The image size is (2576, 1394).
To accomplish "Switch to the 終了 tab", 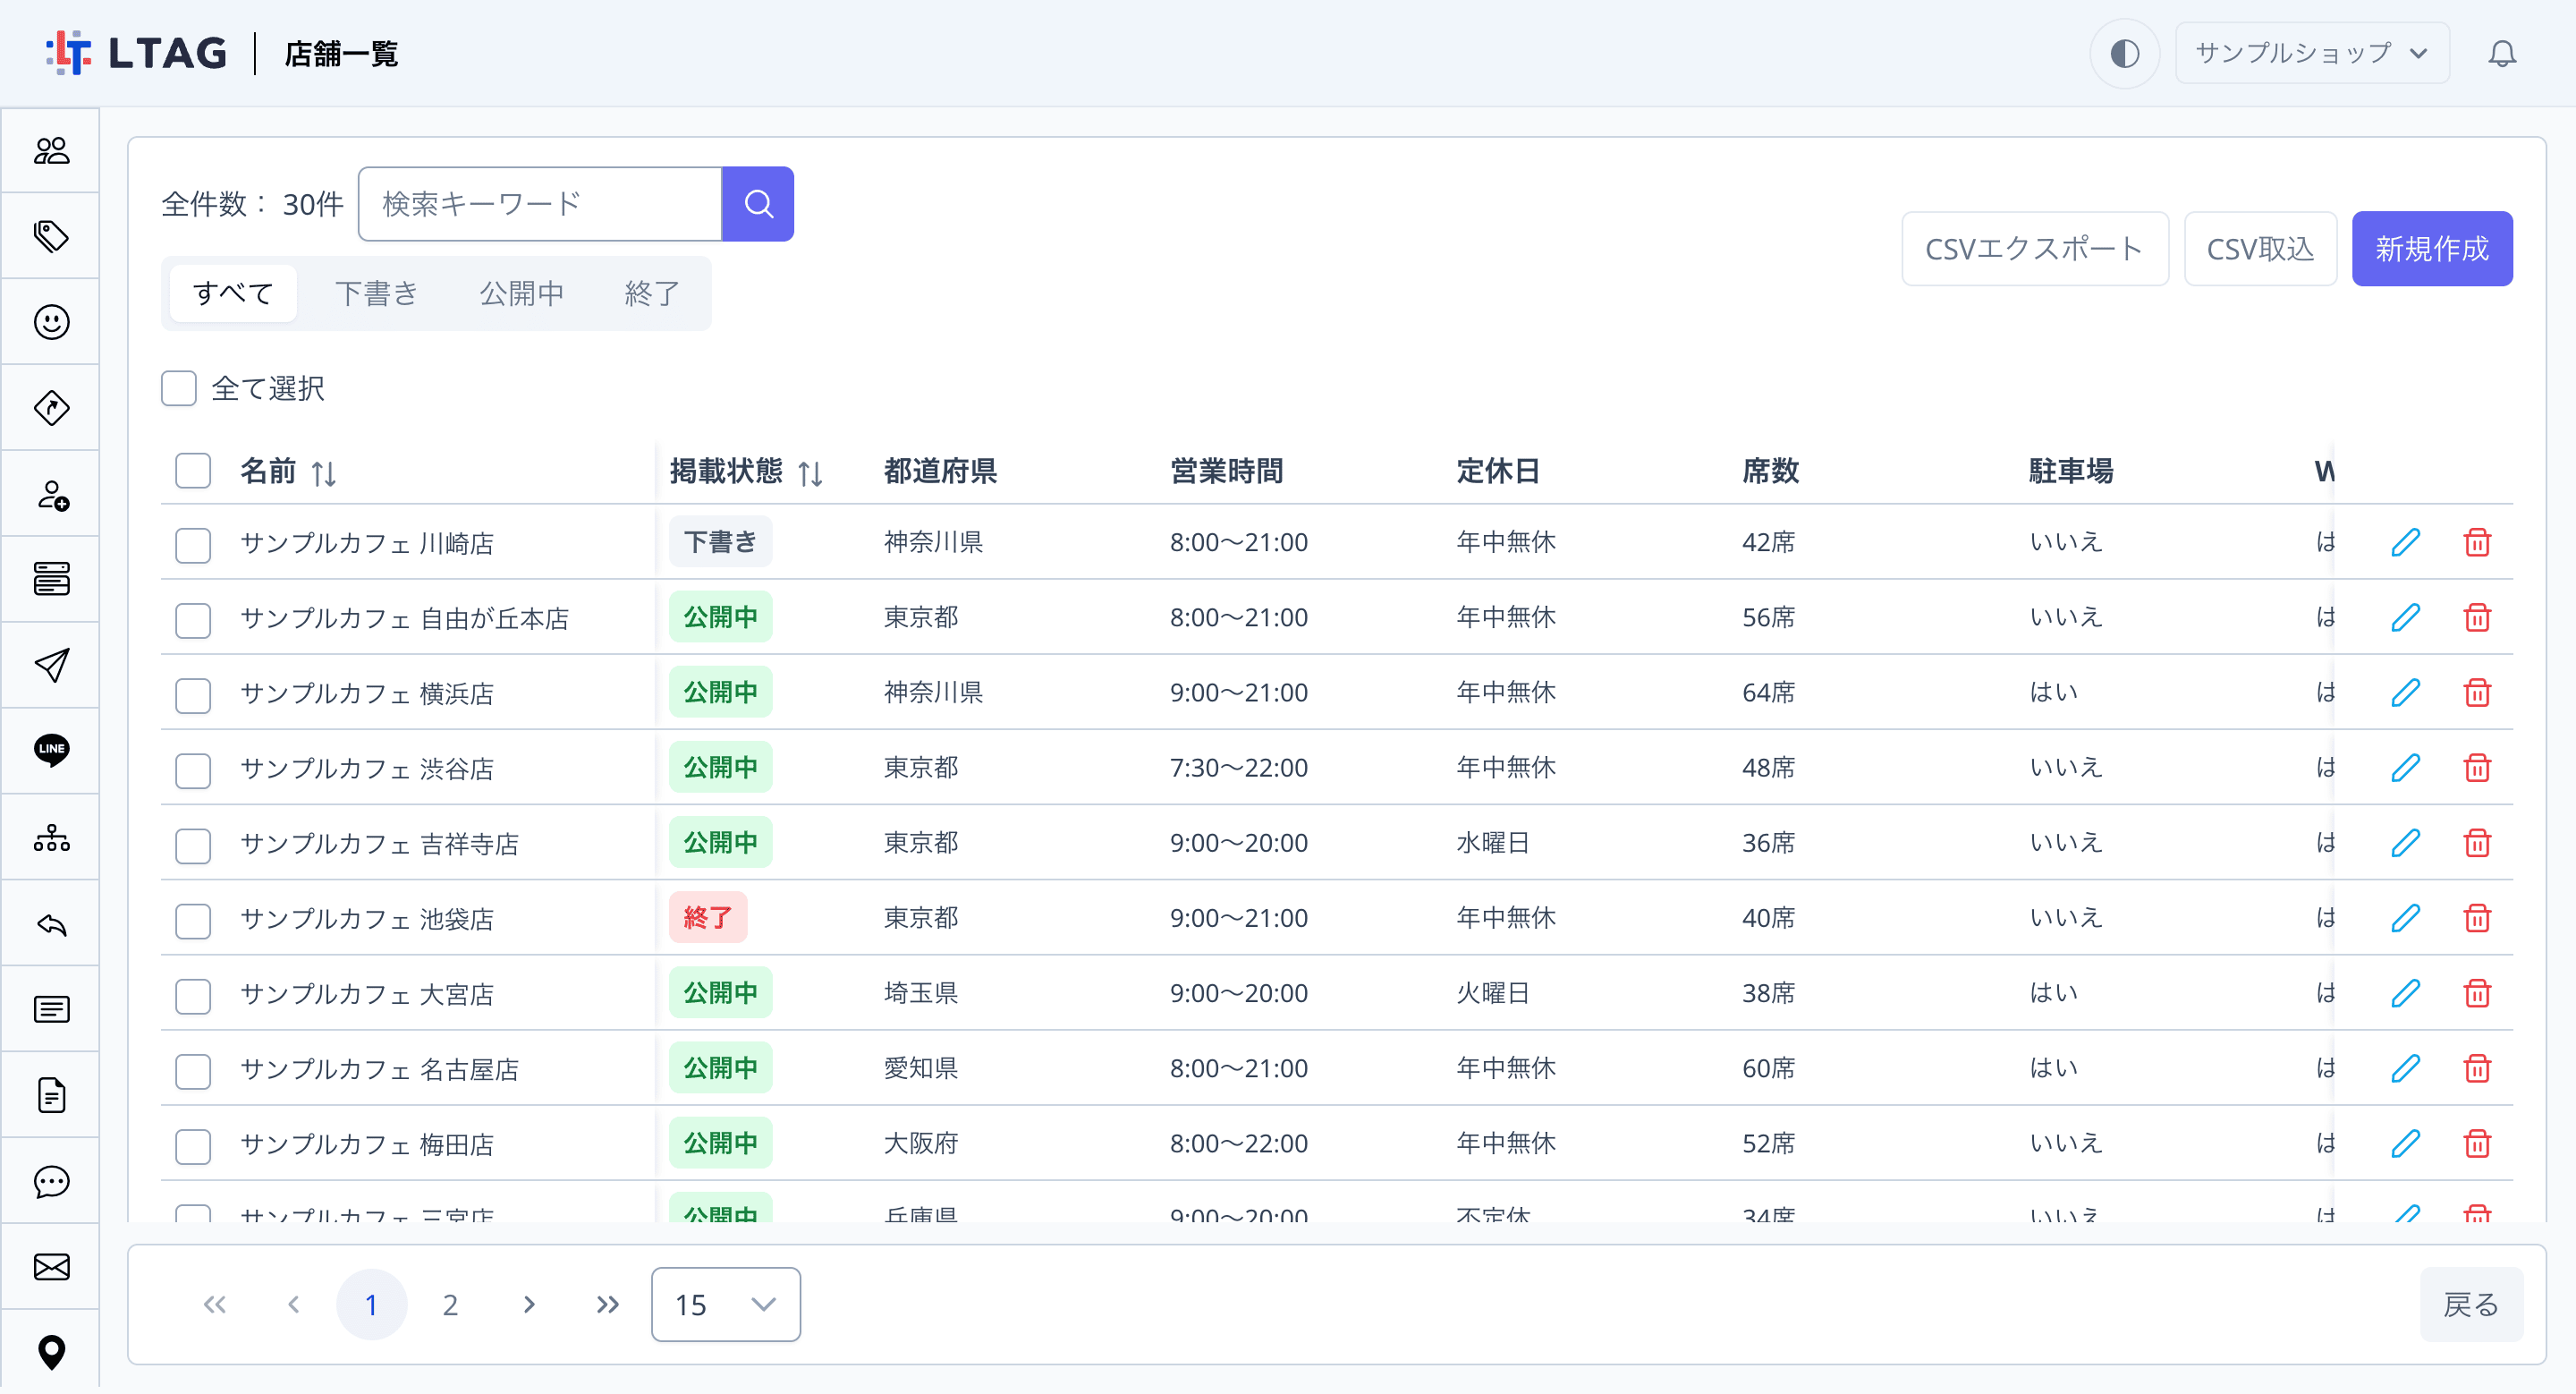I will [651, 293].
